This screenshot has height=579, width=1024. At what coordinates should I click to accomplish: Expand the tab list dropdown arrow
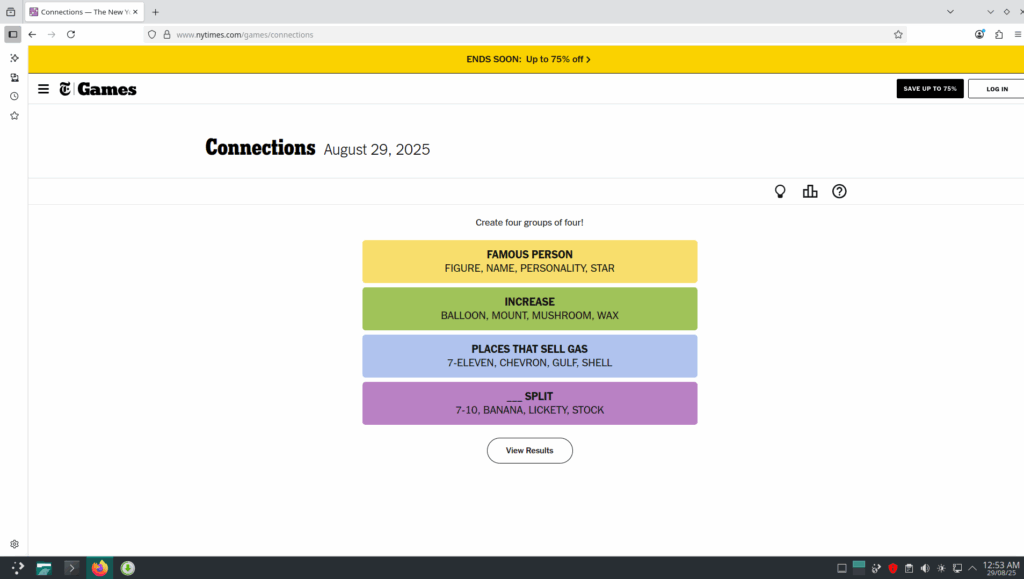click(950, 11)
